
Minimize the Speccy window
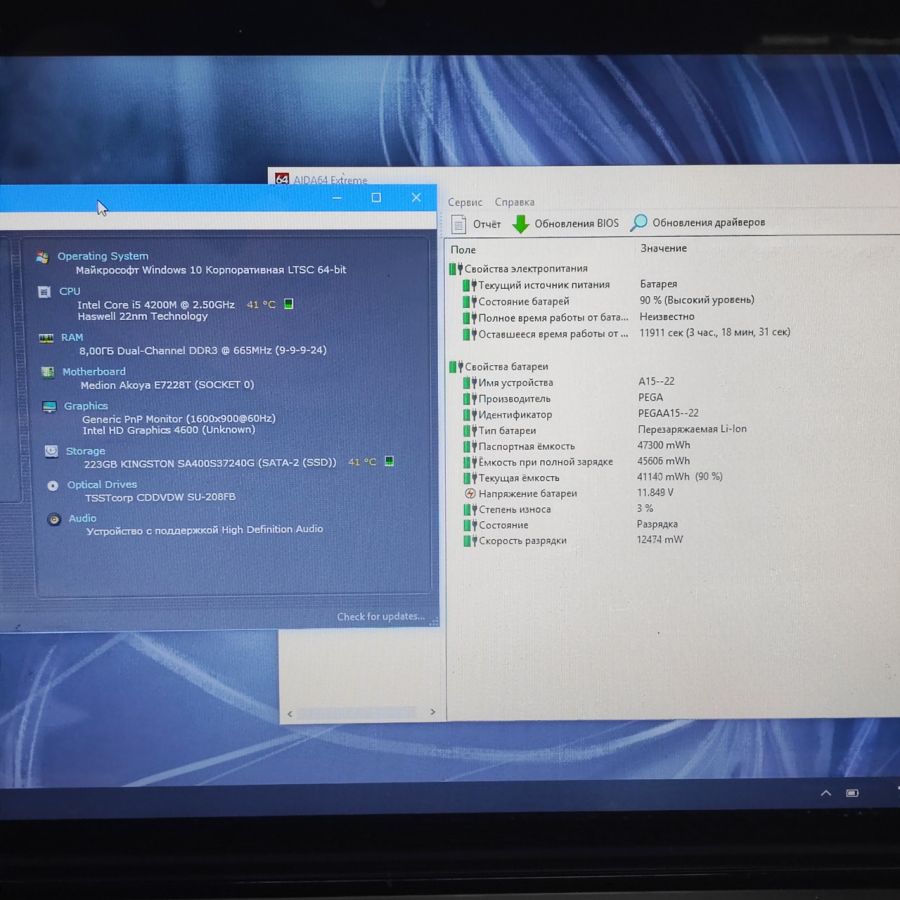(x=337, y=198)
